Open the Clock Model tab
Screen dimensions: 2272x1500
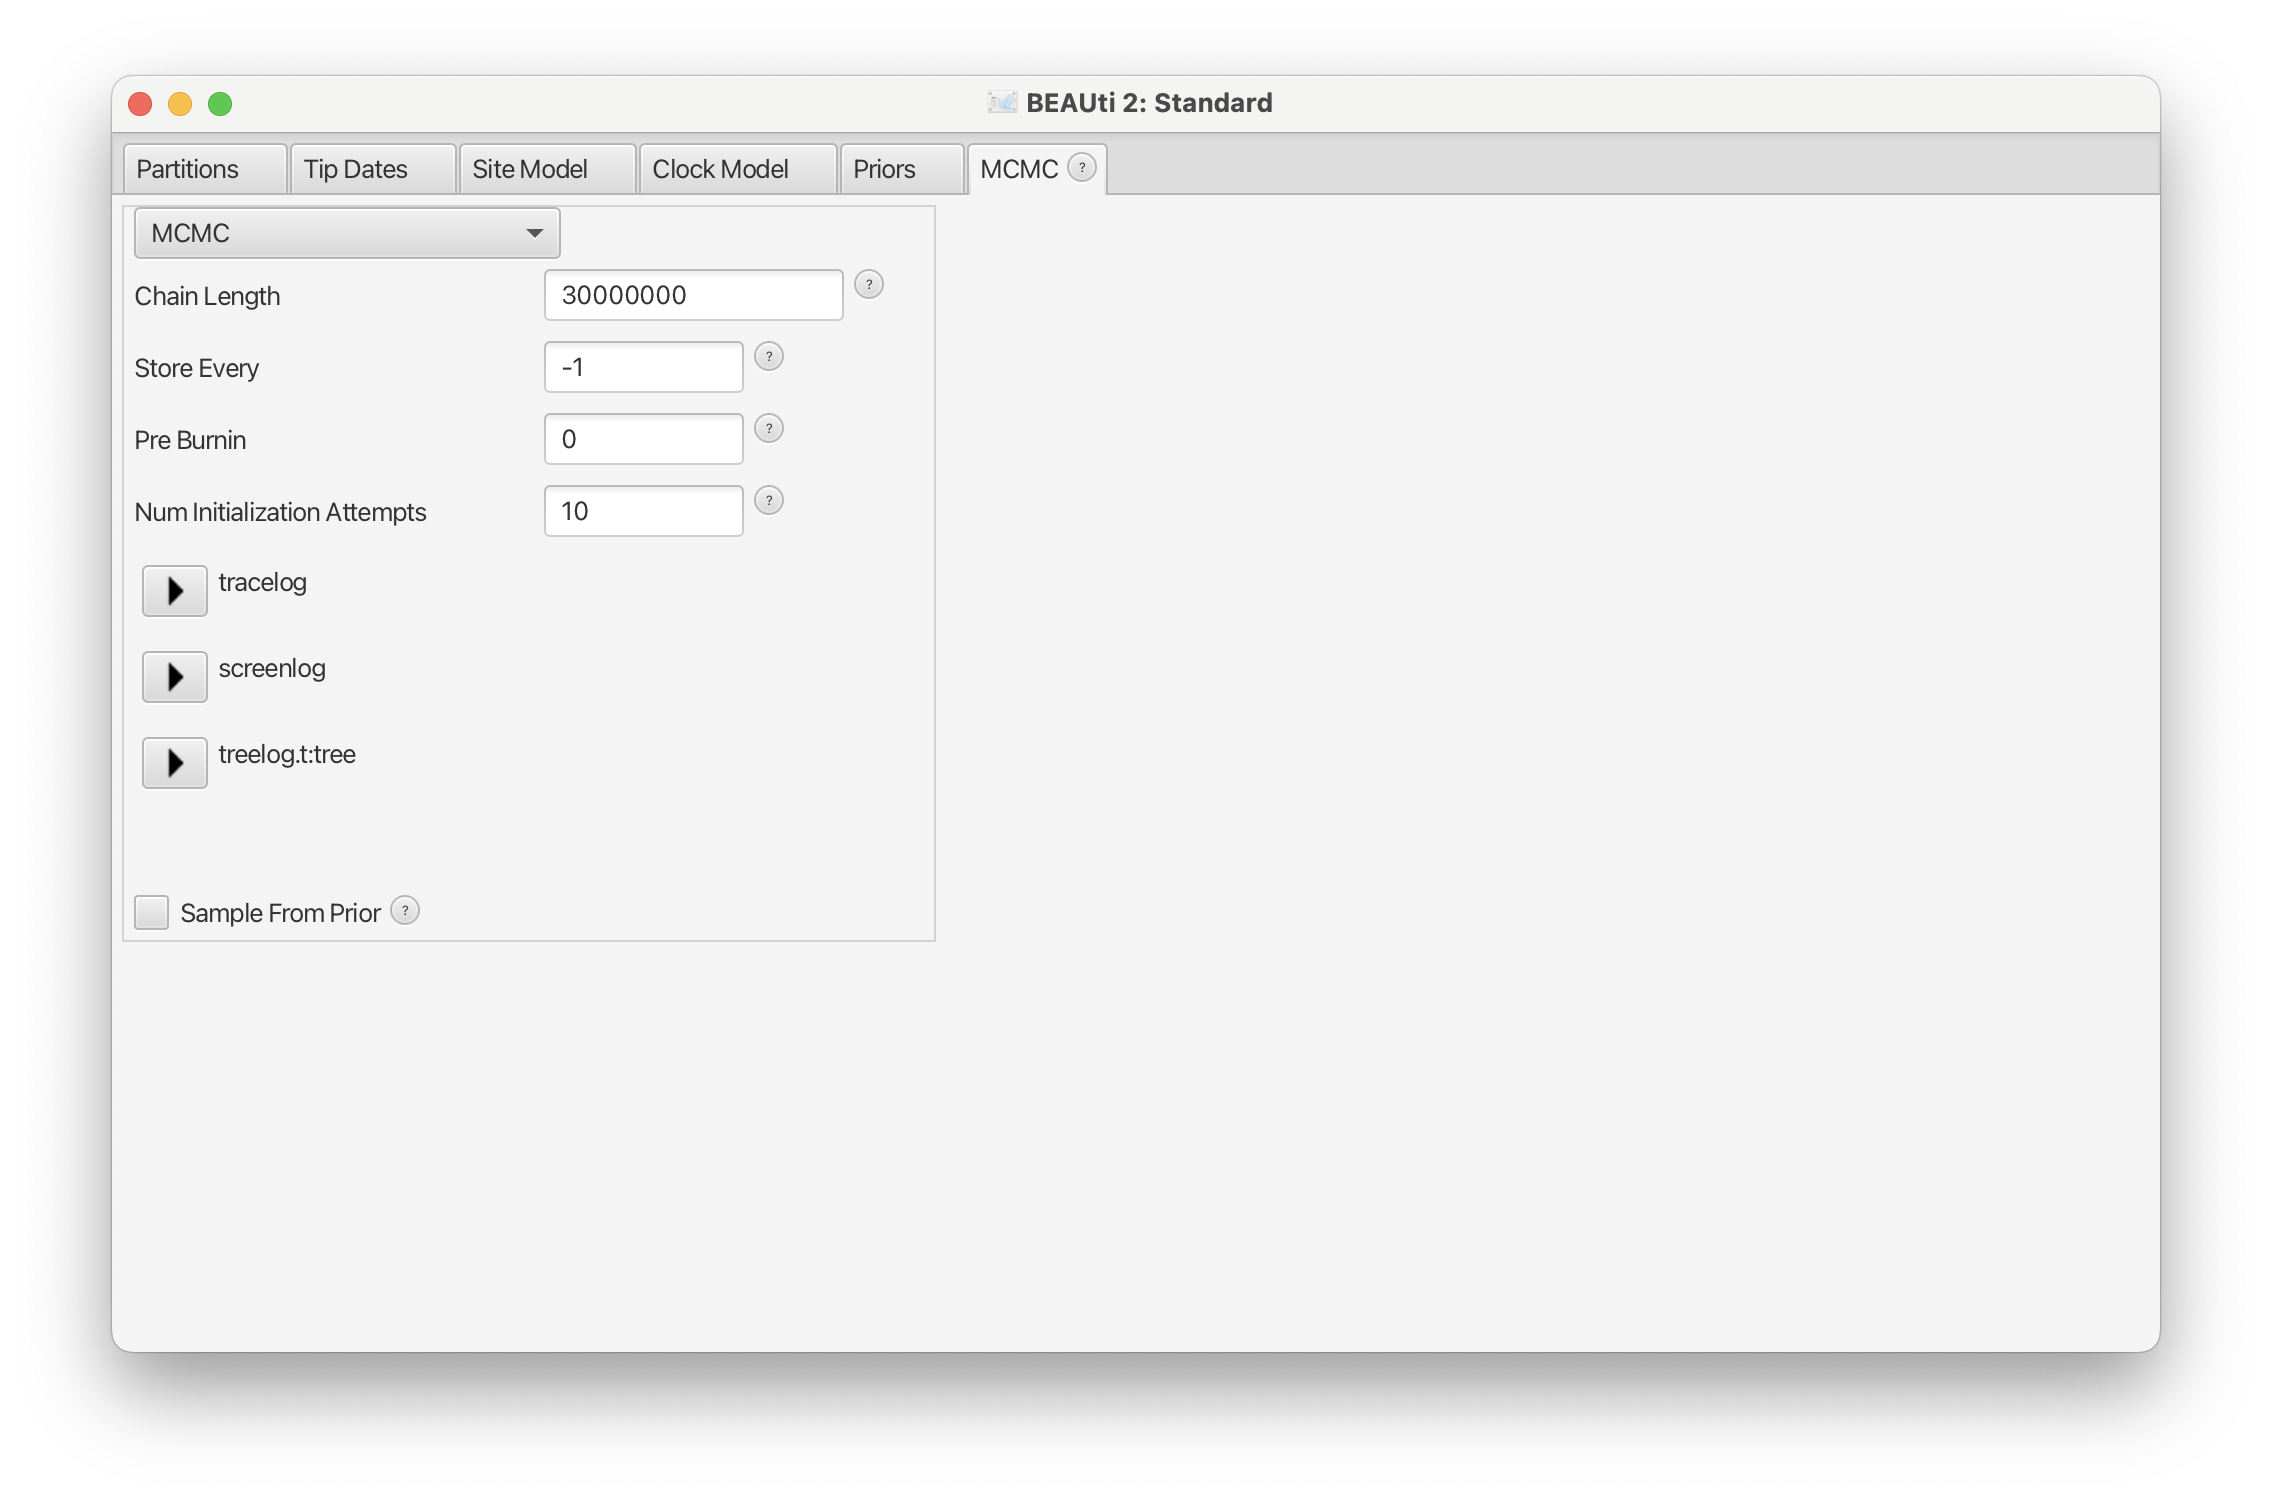738,169
